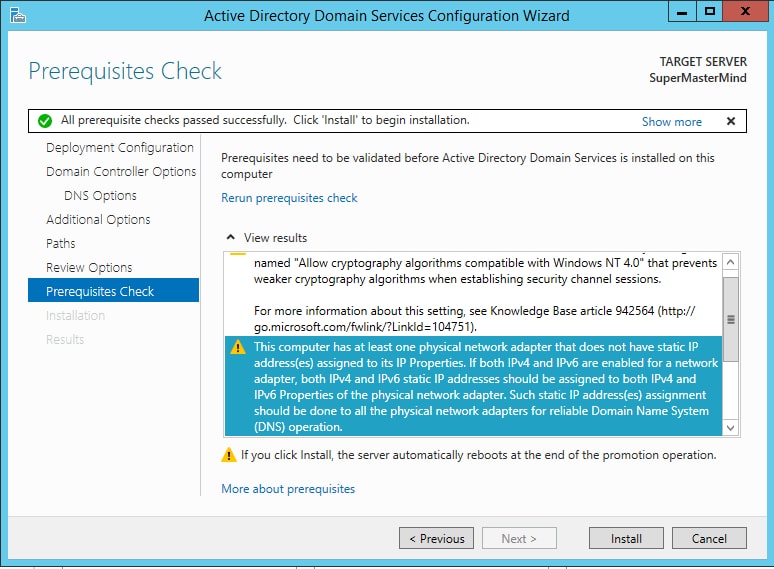Click warning icon beside reboot notice

tap(229, 455)
